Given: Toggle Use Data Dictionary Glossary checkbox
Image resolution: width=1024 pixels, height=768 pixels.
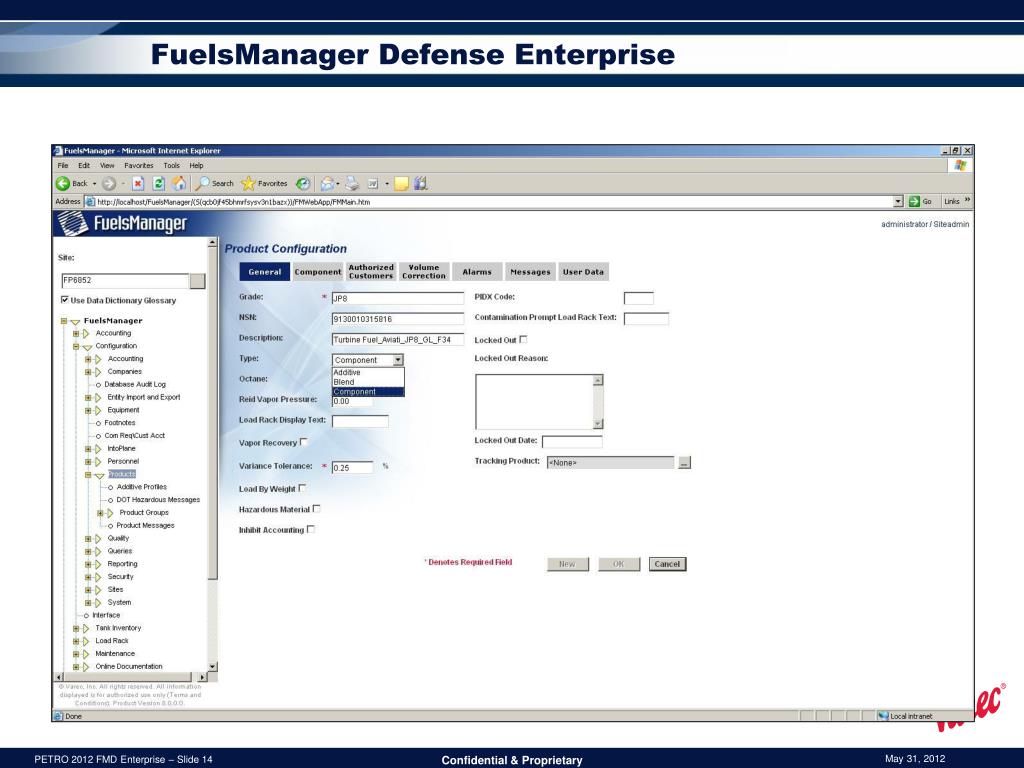Looking at the screenshot, I should (x=64, y=300).
